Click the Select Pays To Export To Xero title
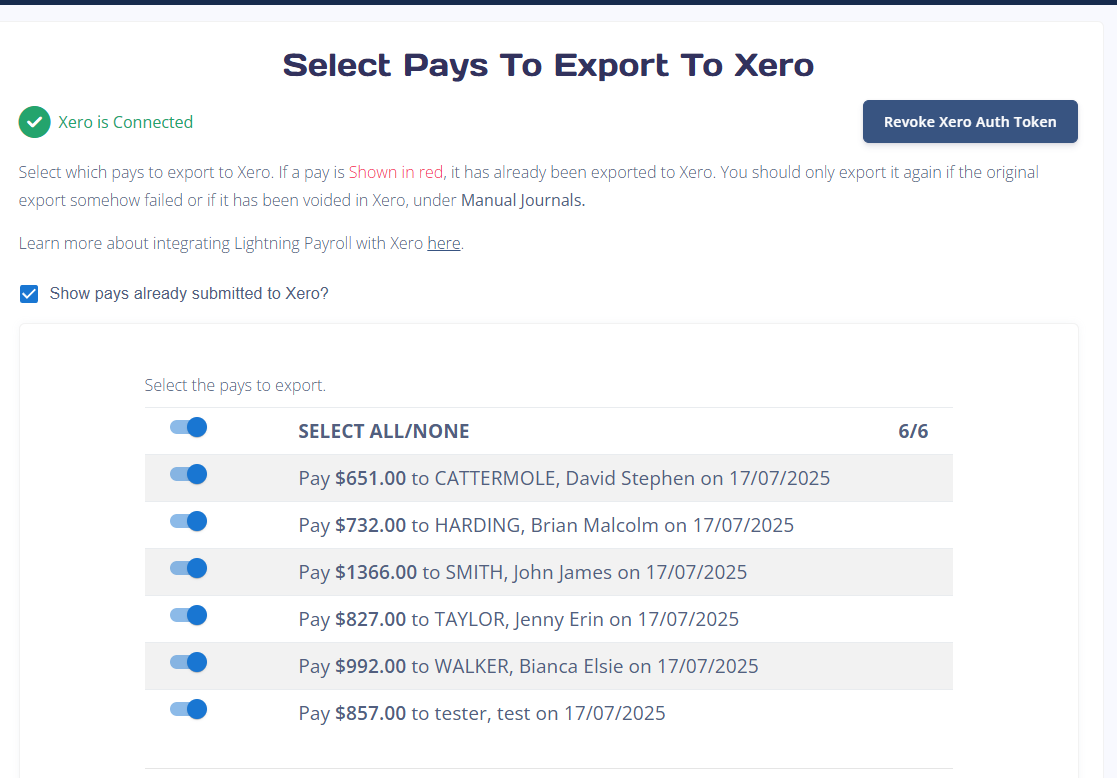Image resolution: width=1117 pixels, height=778 pixels. point(549,65)
